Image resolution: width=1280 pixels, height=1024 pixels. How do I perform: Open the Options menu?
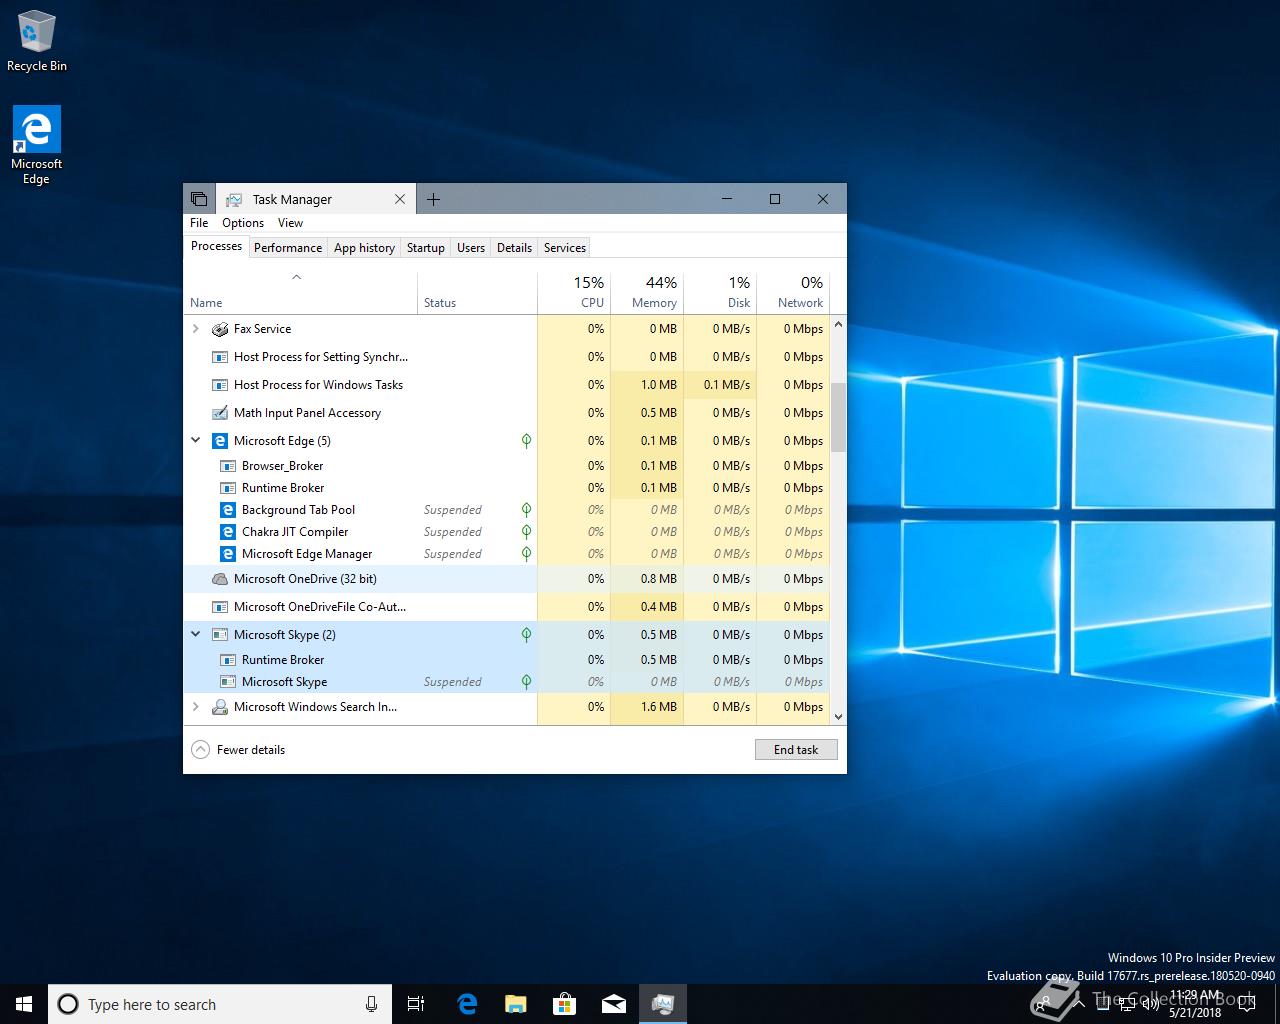tap(243, 223)
